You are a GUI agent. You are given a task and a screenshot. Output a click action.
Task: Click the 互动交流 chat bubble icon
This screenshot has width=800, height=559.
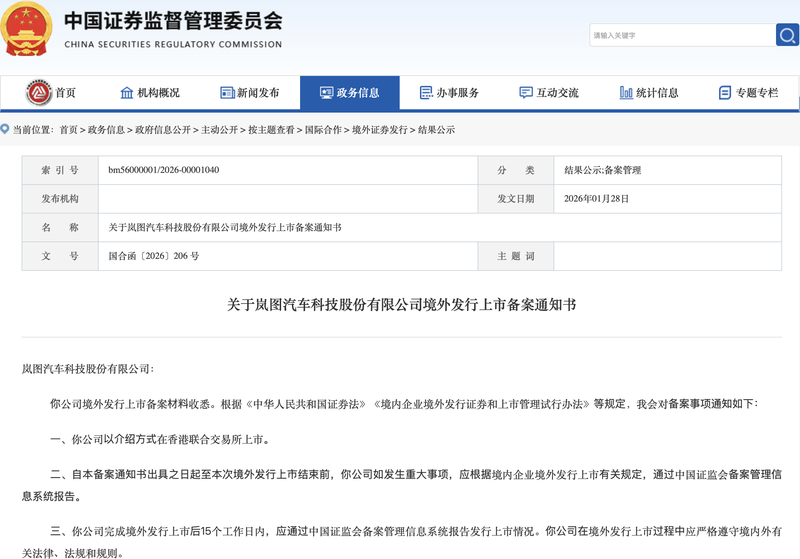526,93
